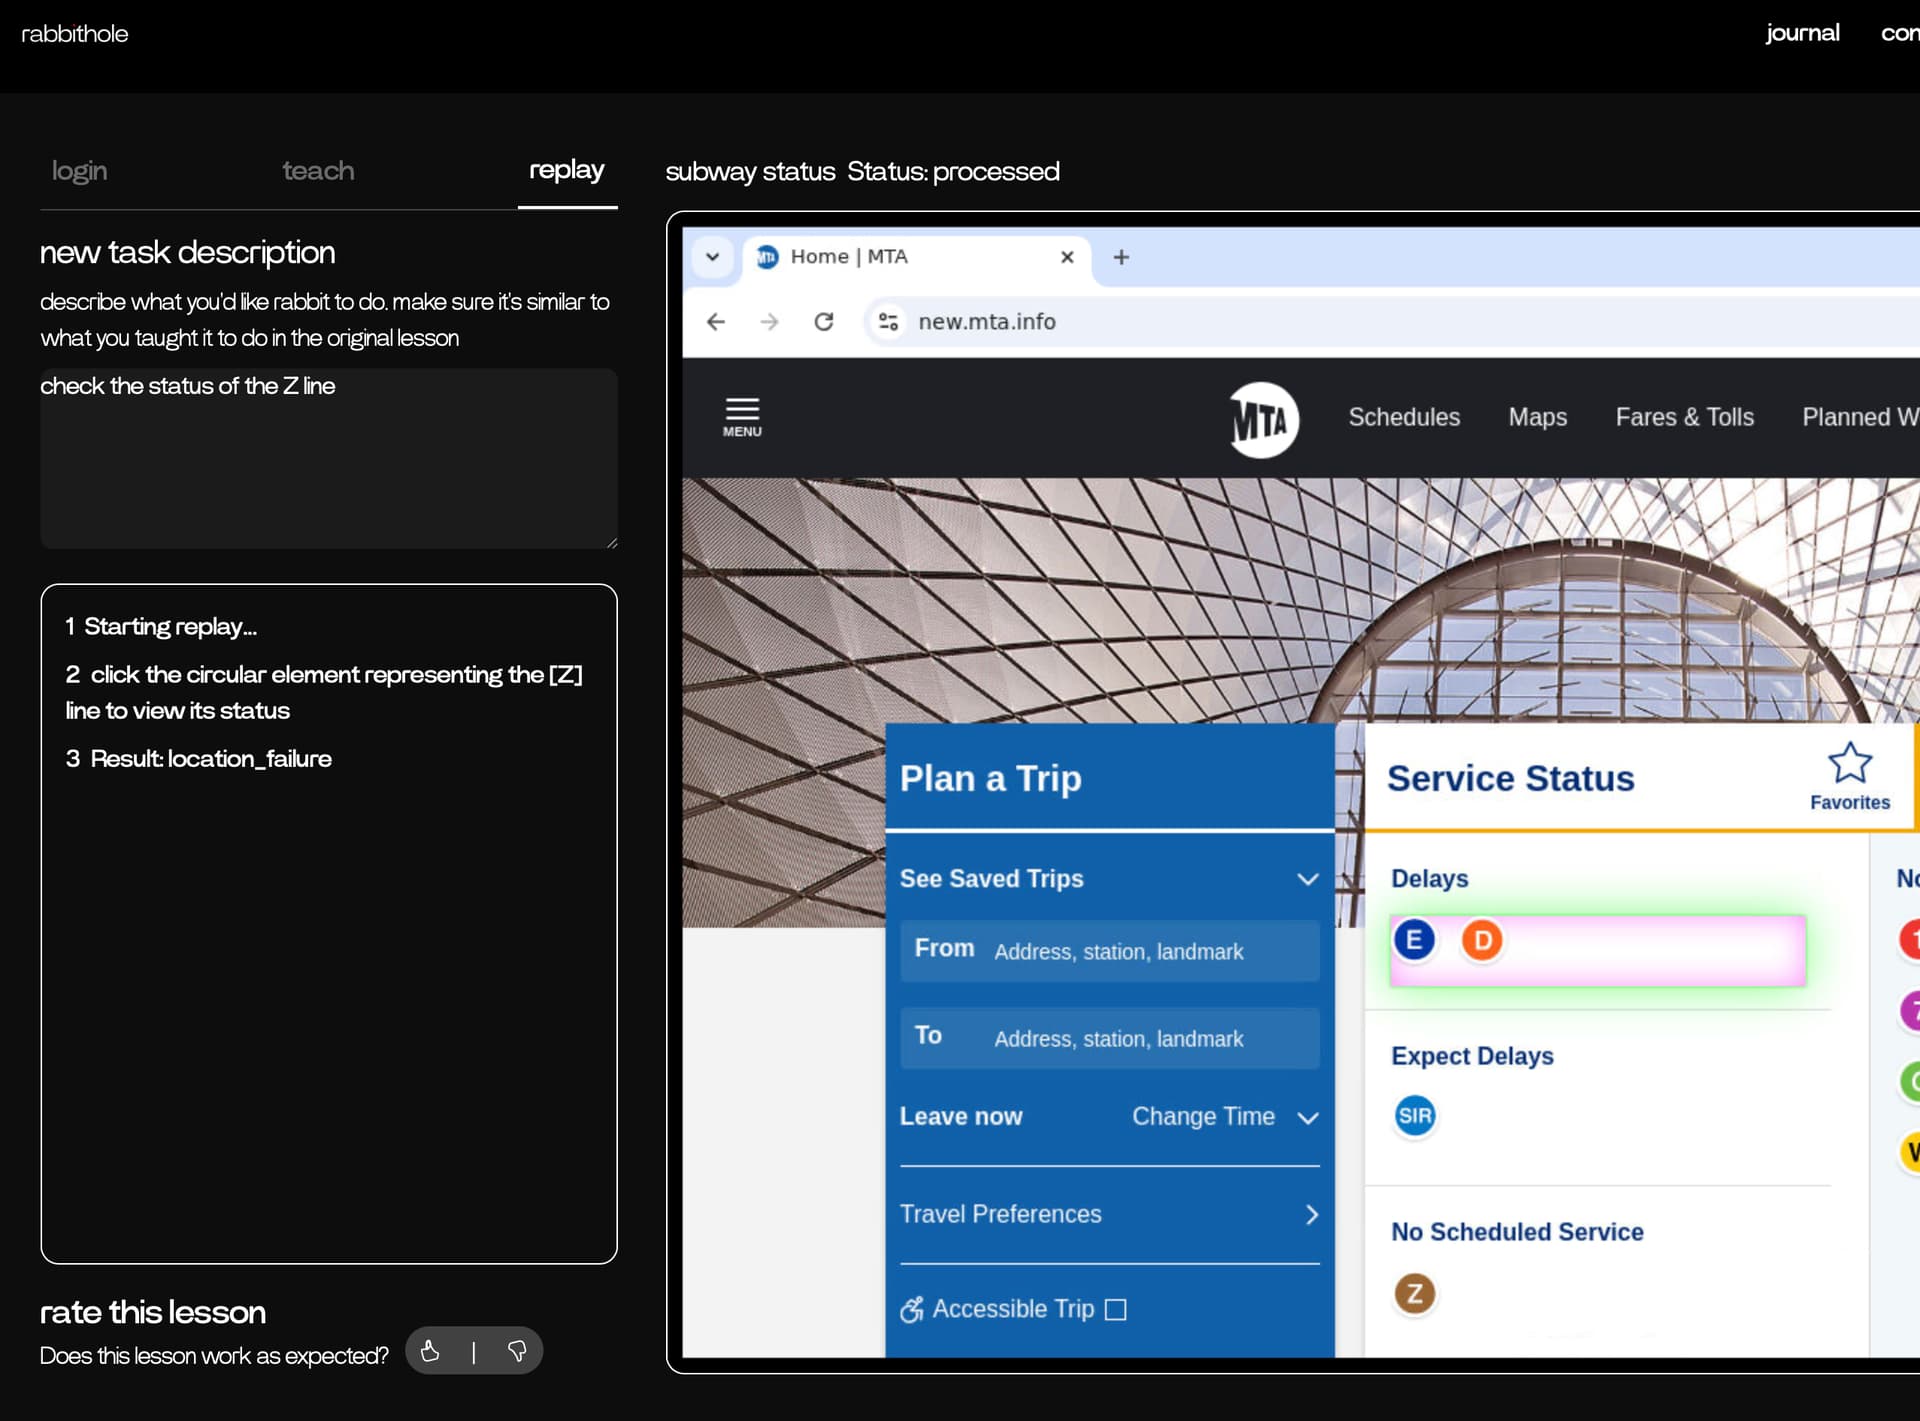Expand See Saved Trips
The width and height of the screenshot is (1920, 1421).
[x=1109, y=879]
